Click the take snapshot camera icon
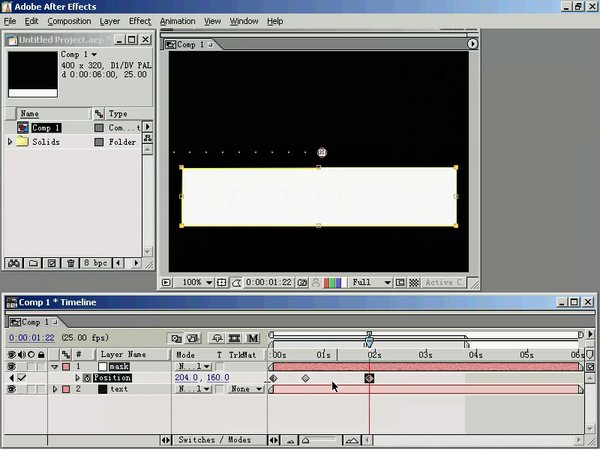Viewport: 600px width, 450px height. point(302,283)
